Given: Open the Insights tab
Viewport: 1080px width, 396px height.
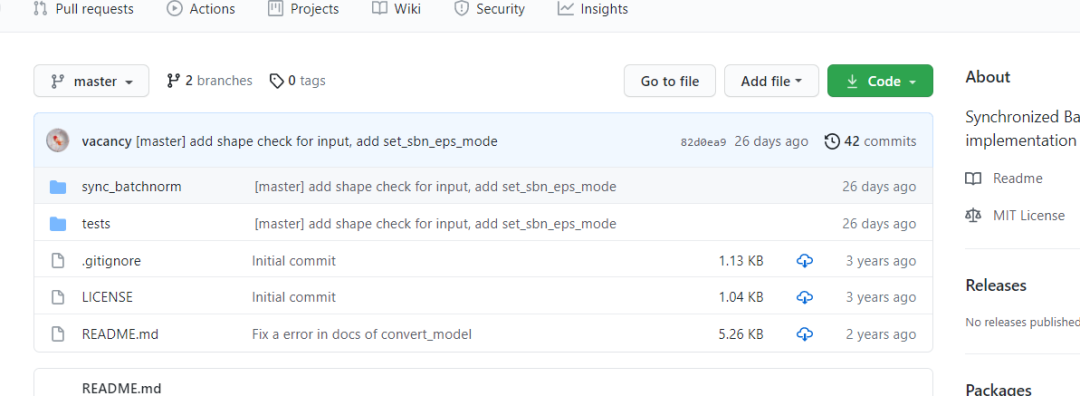Looking at the screenshot, I should pyautogui.click(x=592, y=9).
